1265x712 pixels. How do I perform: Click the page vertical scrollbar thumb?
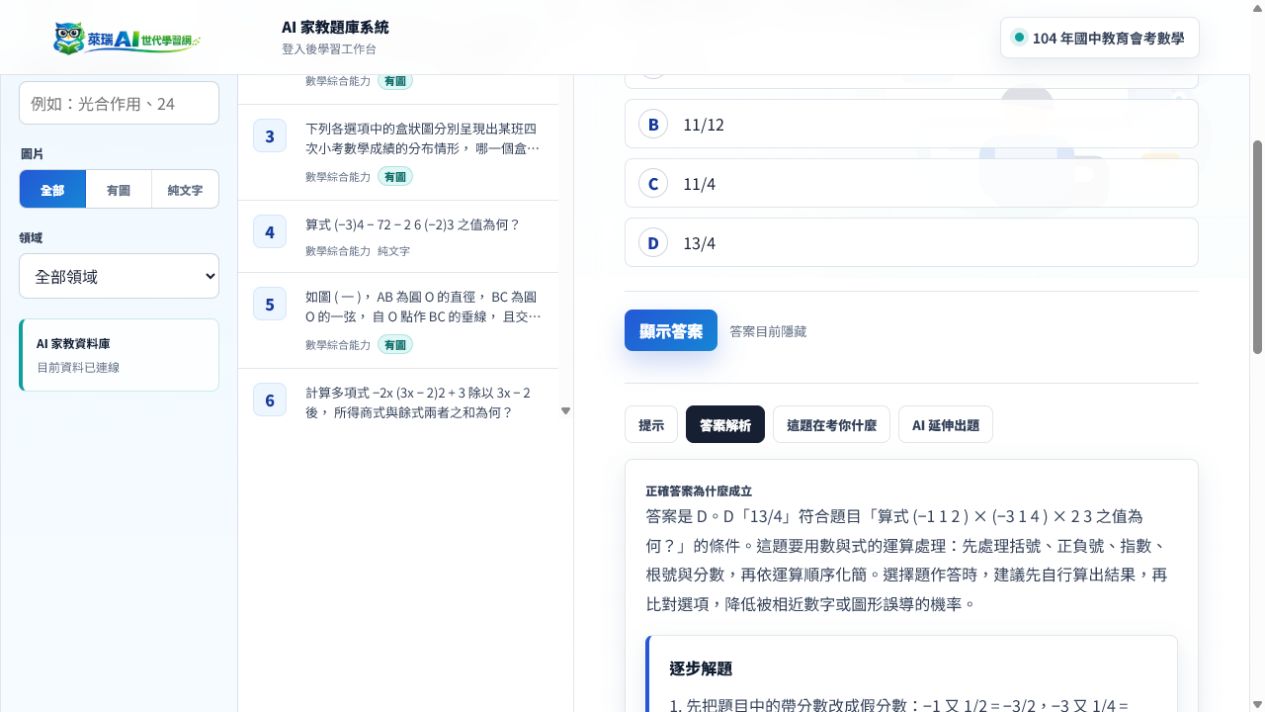(x=1257, y=246)
